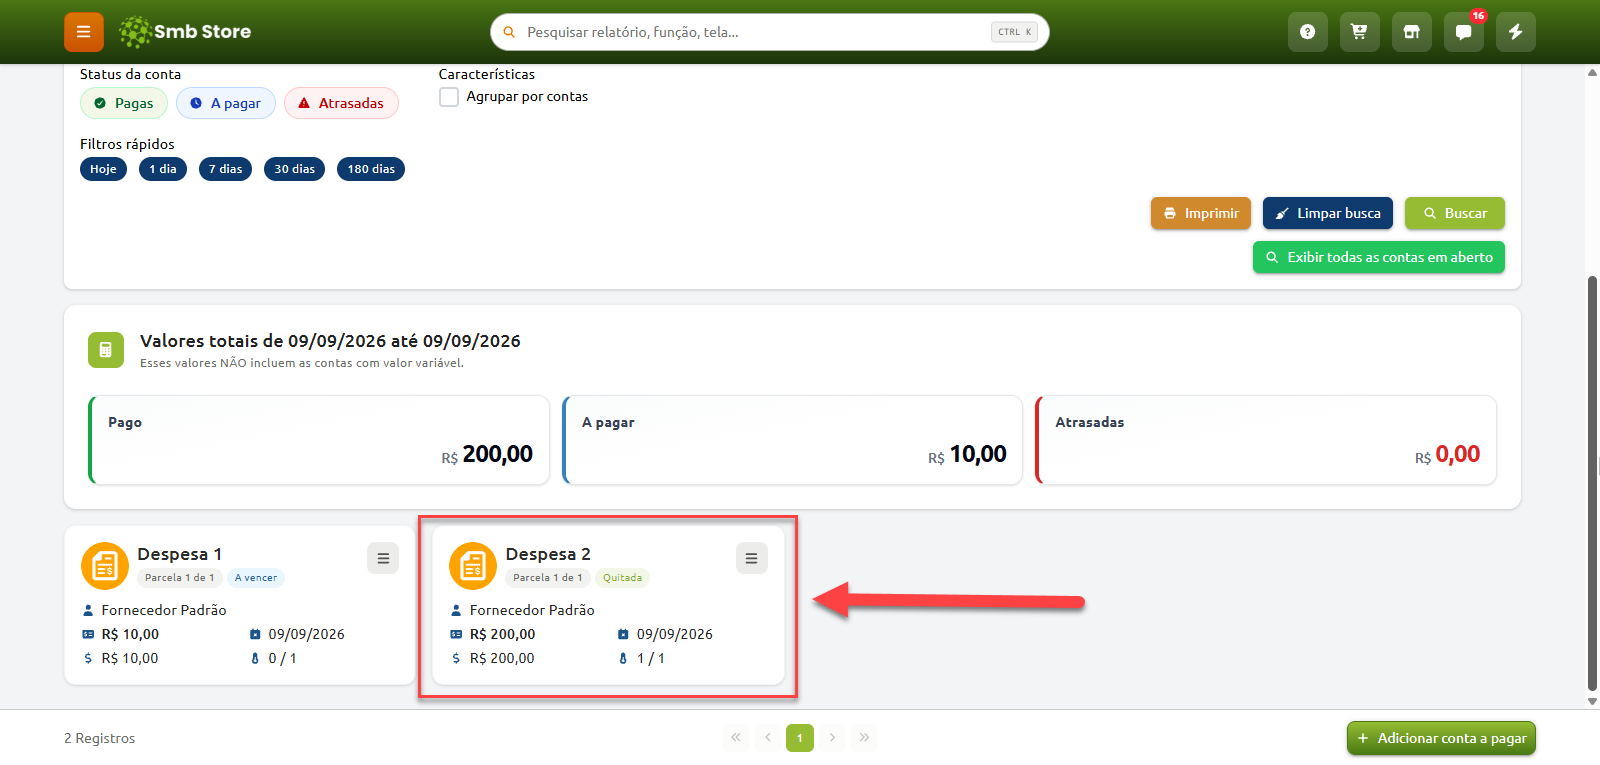Click the Imprimir button
This screenshot has width=1600, height=765.
click(x=1201, y=213)
